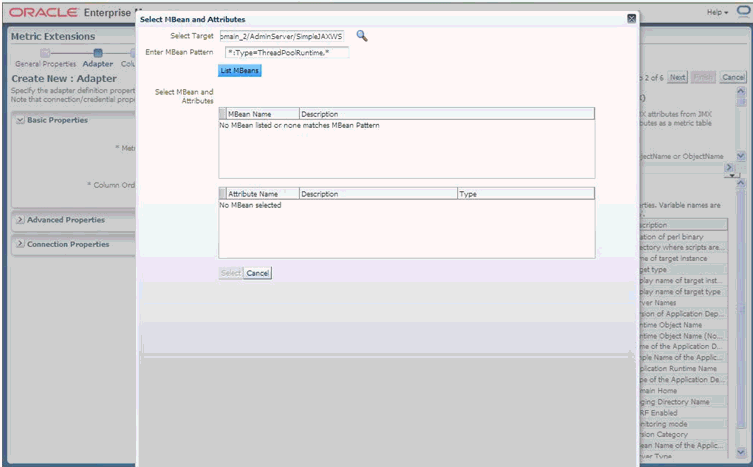Viewport: 753px width, 467px height.
Task: Click the grayed Finish button
Action: (x=704, y=77)
